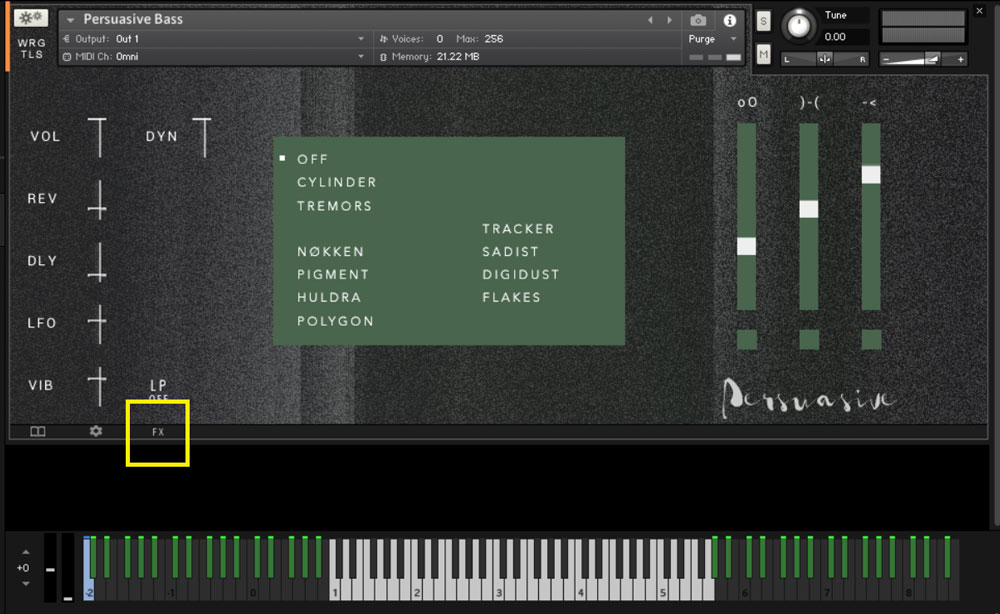The image size is (1000, 614).
Task: Click the -< vertical fader handle
Action: (x=871, y=175)
